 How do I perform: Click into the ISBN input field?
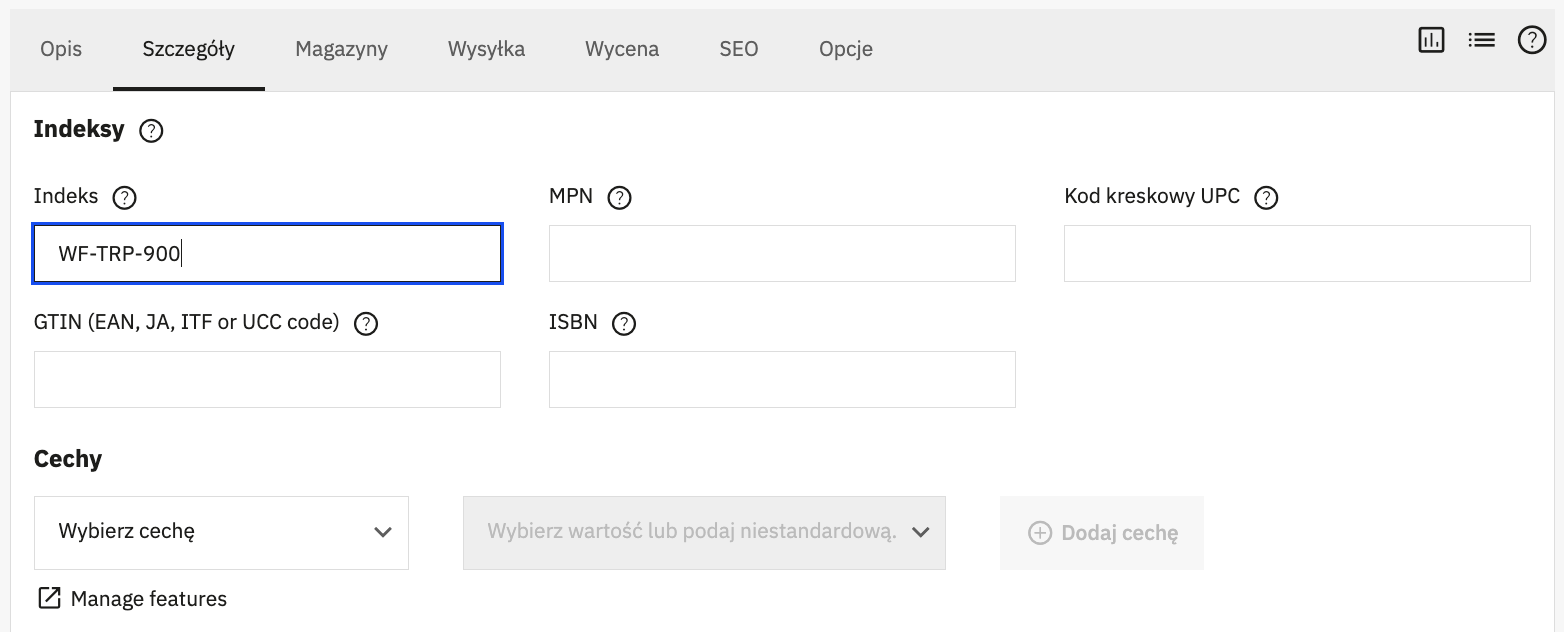tap(782, 379)
